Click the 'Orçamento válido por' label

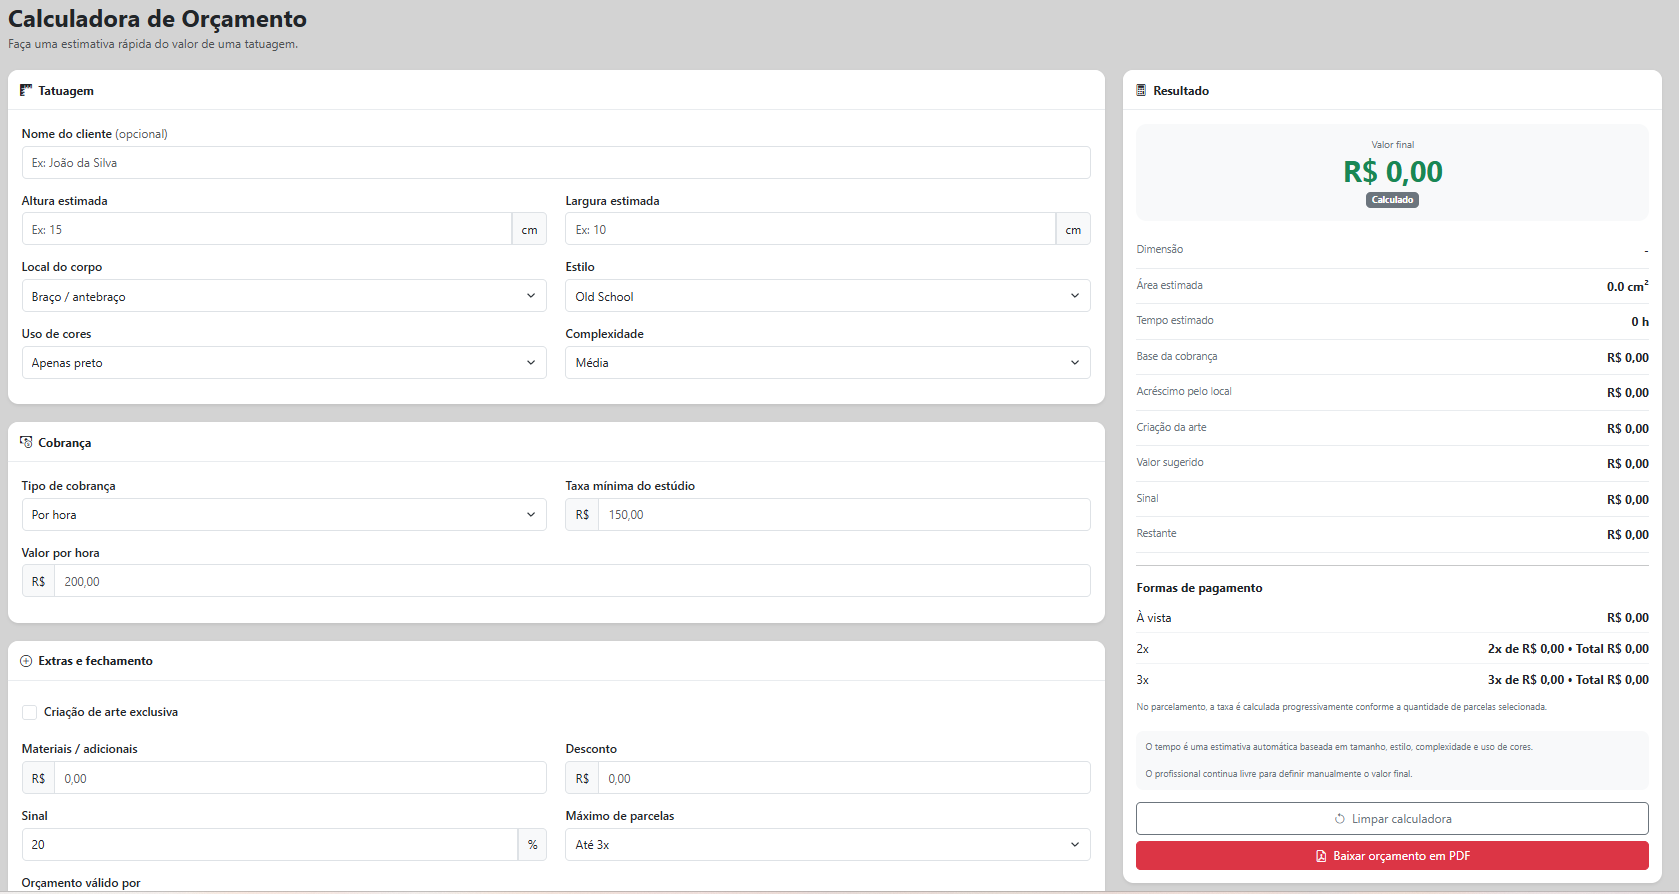[x=81, y=883]
